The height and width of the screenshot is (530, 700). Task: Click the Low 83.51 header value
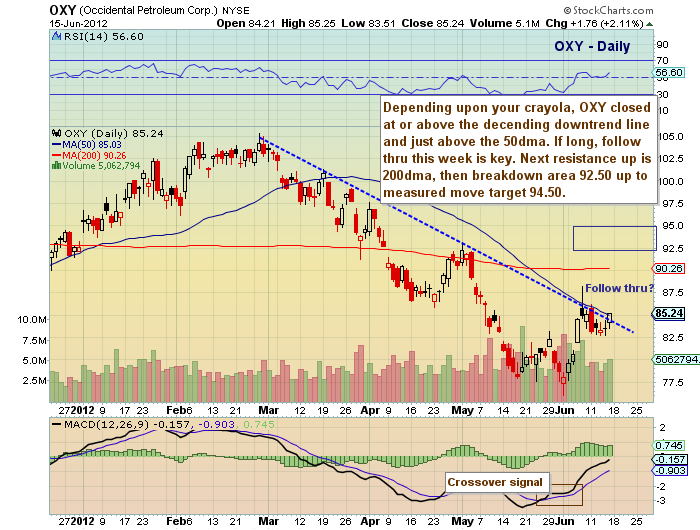[x=368, y=24]
